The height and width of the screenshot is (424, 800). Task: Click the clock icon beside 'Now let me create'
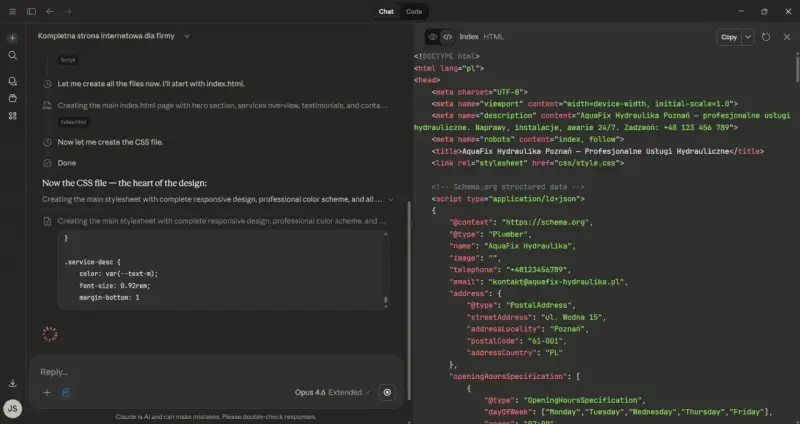47,142
